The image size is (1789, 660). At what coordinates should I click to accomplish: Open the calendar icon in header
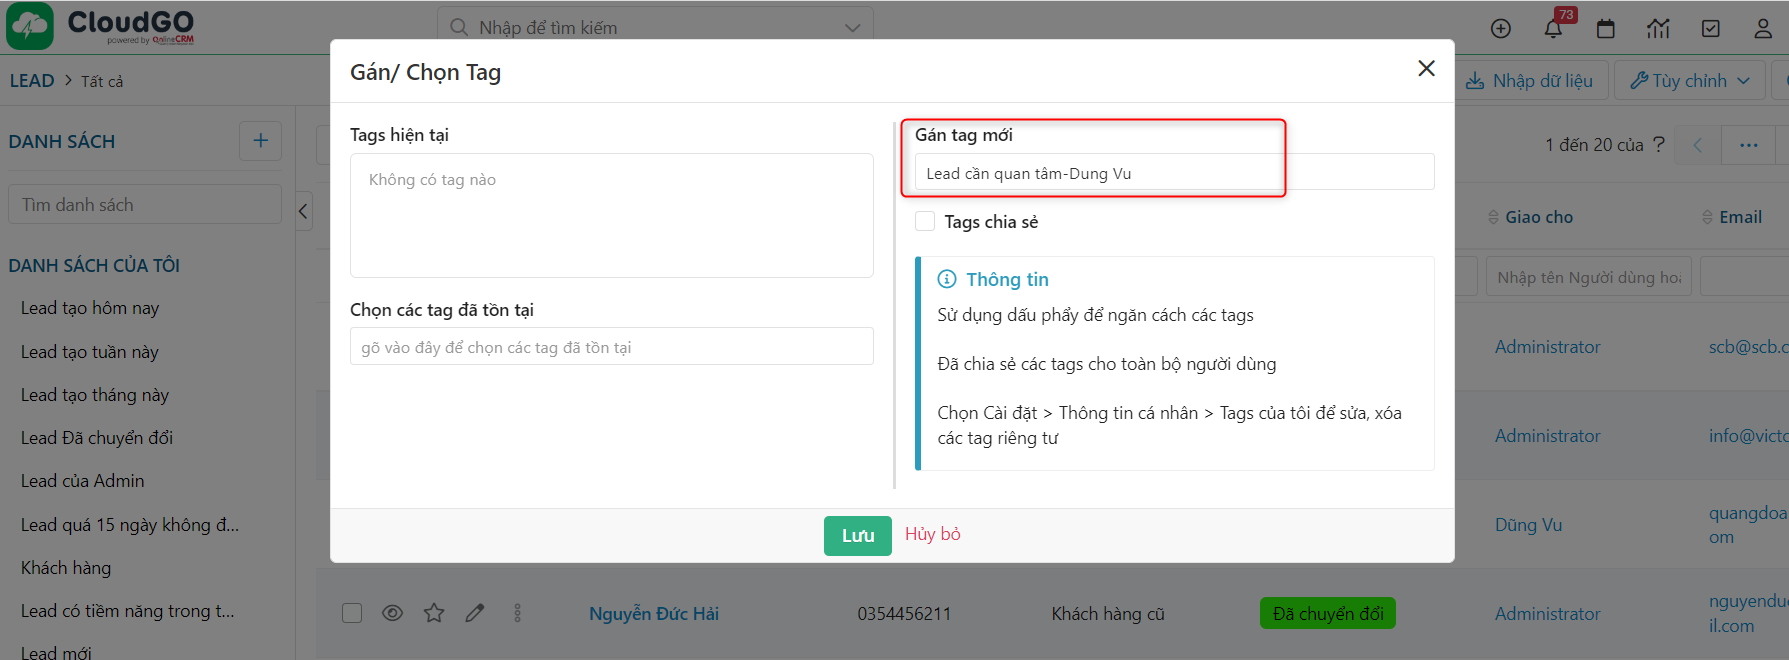1606,29
